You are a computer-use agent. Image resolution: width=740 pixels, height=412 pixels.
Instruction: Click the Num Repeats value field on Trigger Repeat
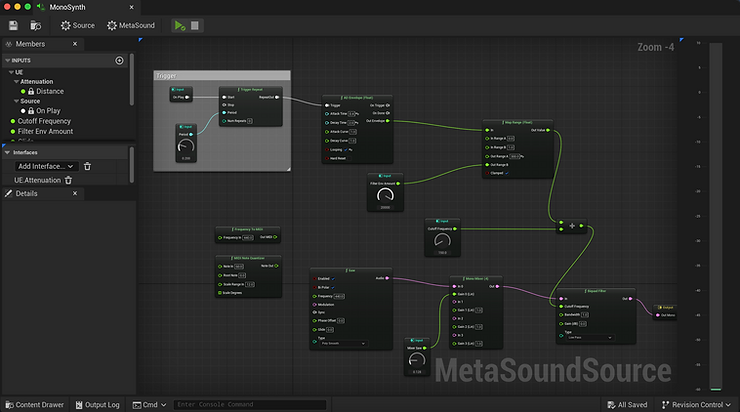pos(250,121)
